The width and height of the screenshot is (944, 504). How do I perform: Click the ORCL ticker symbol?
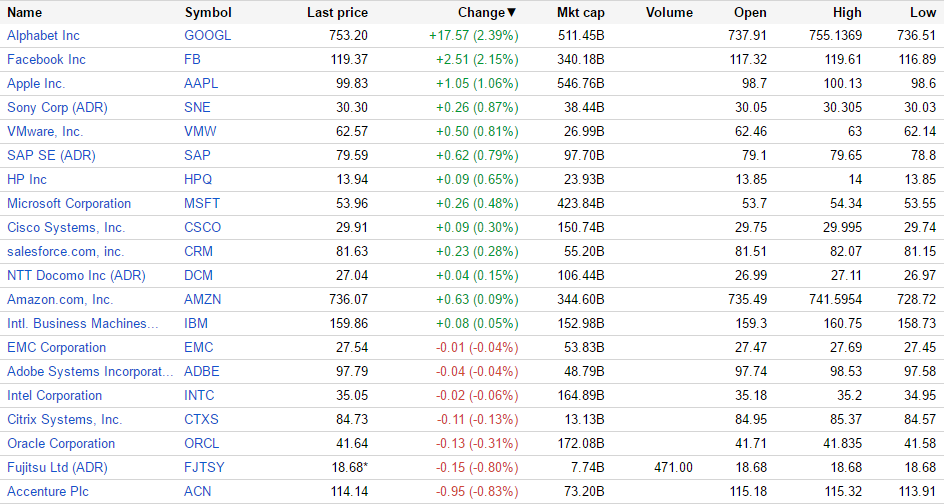point(202,443)
